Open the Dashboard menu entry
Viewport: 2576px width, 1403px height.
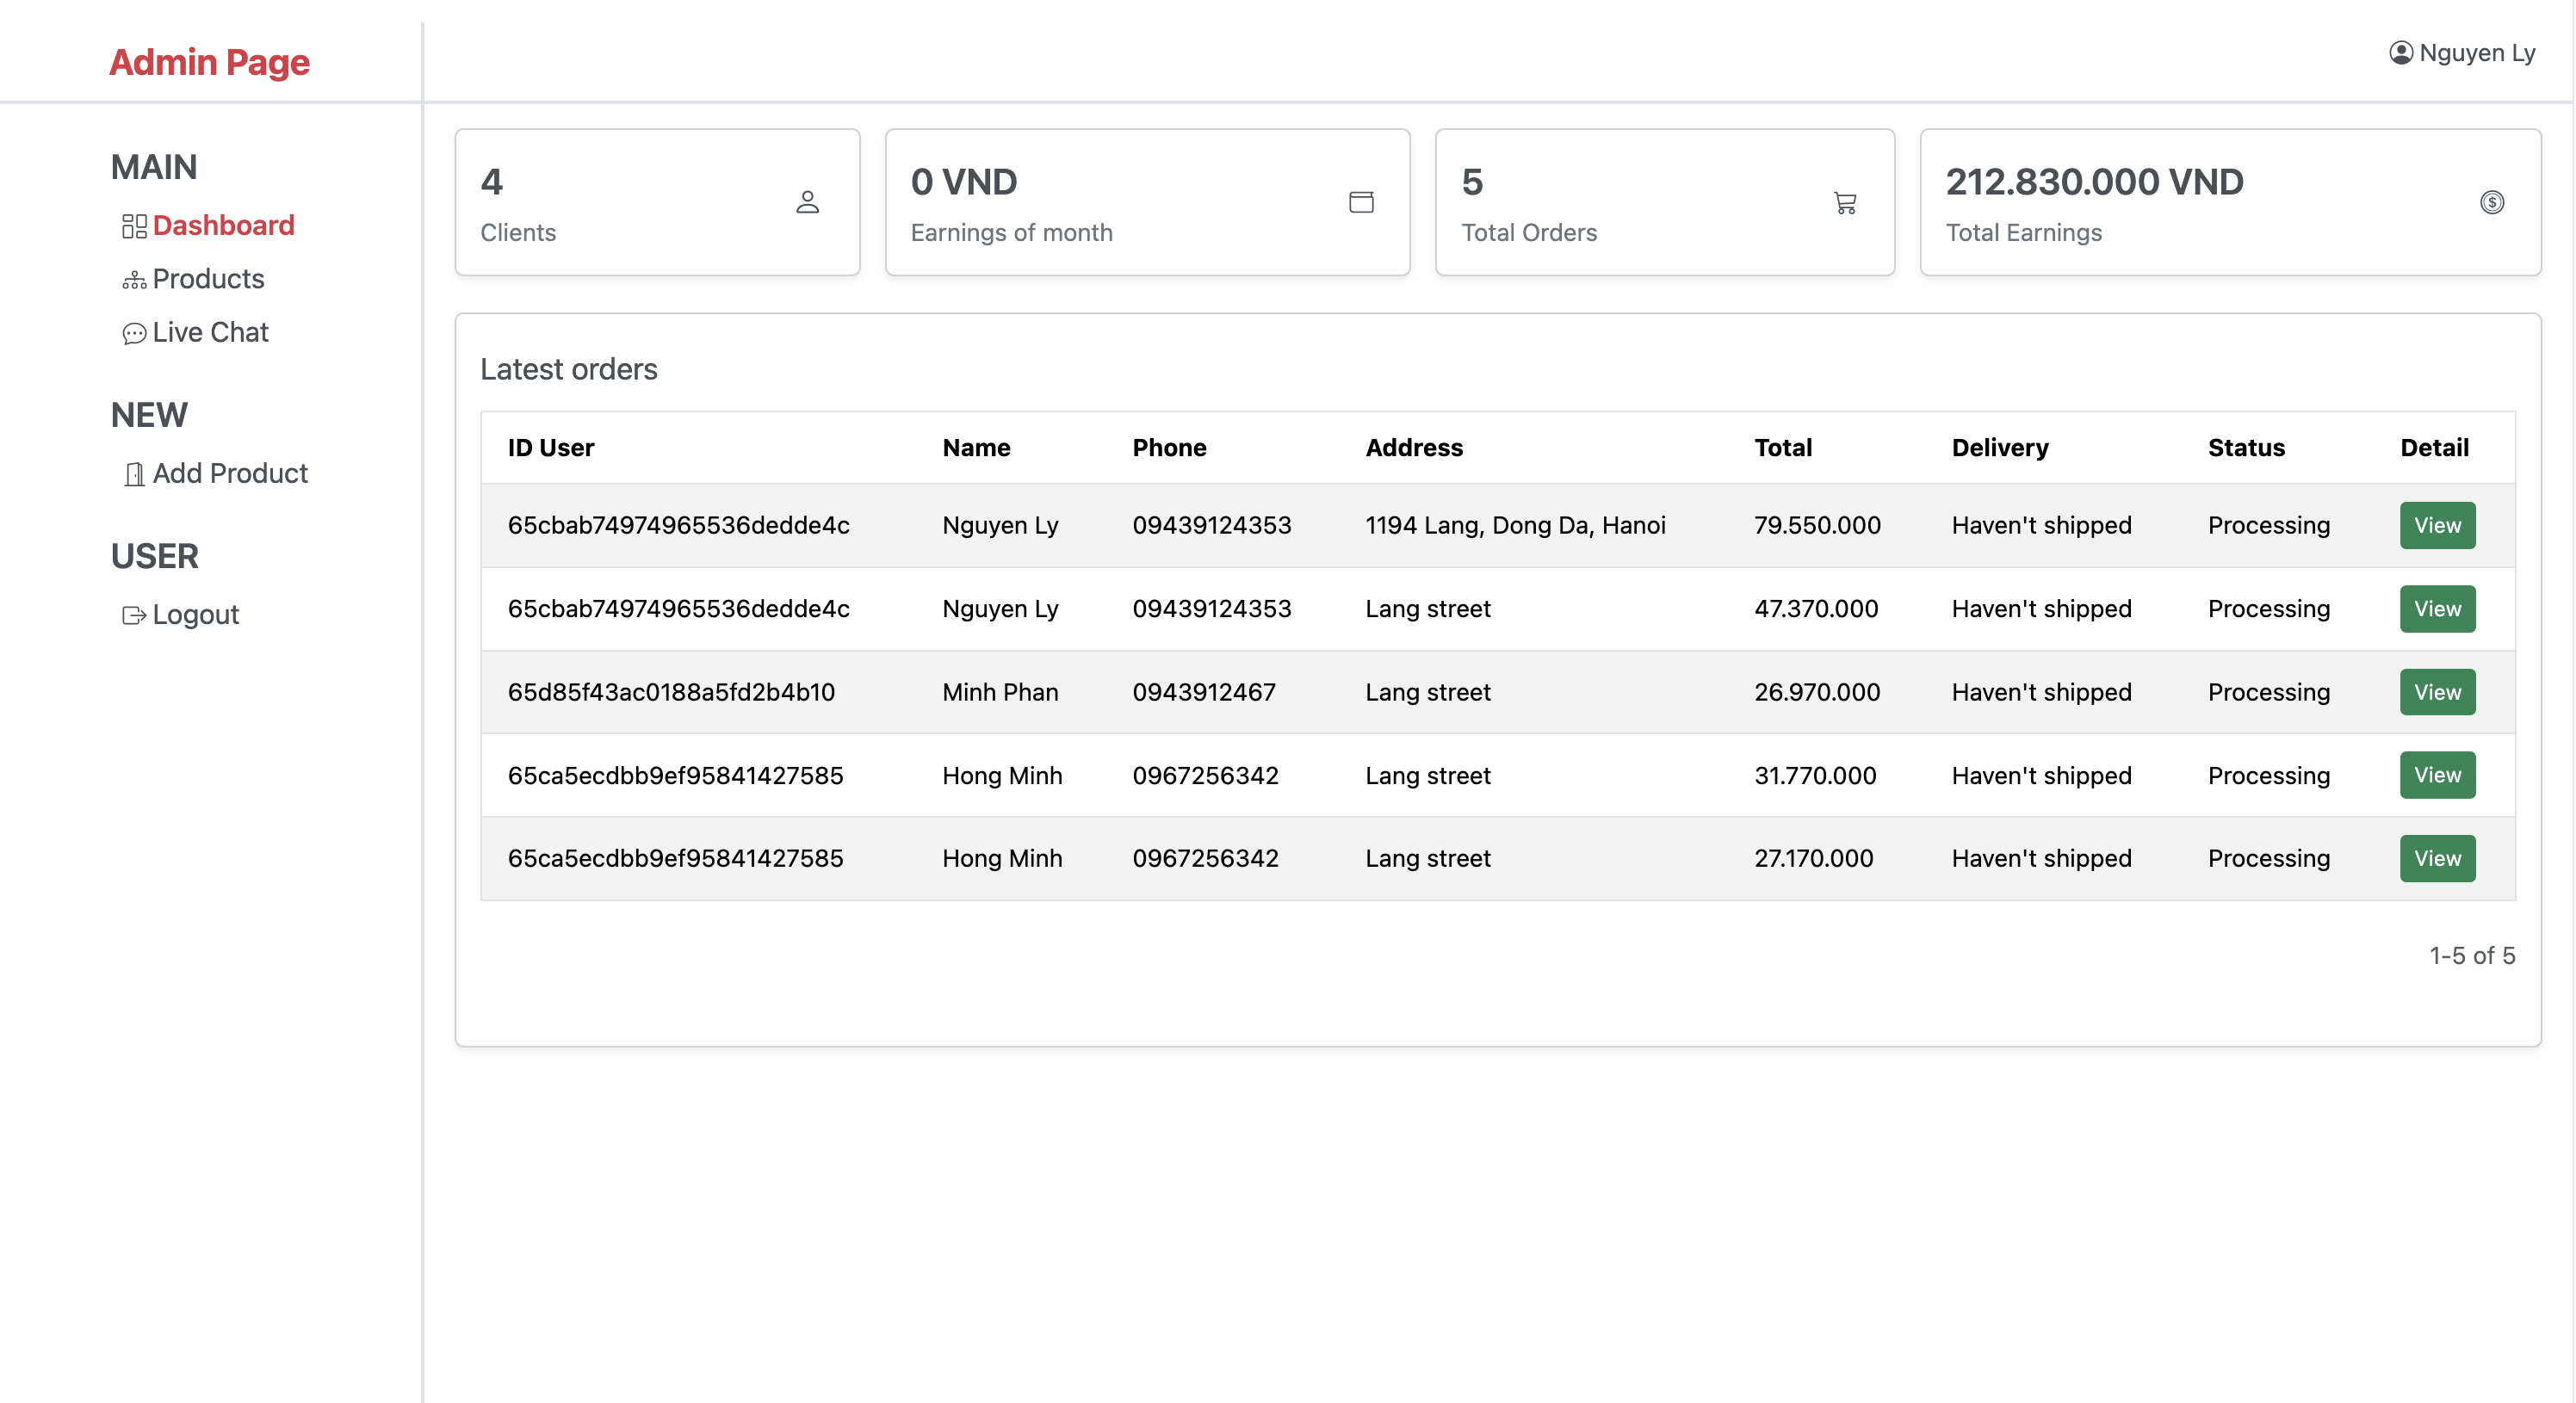tap(224, 226)
